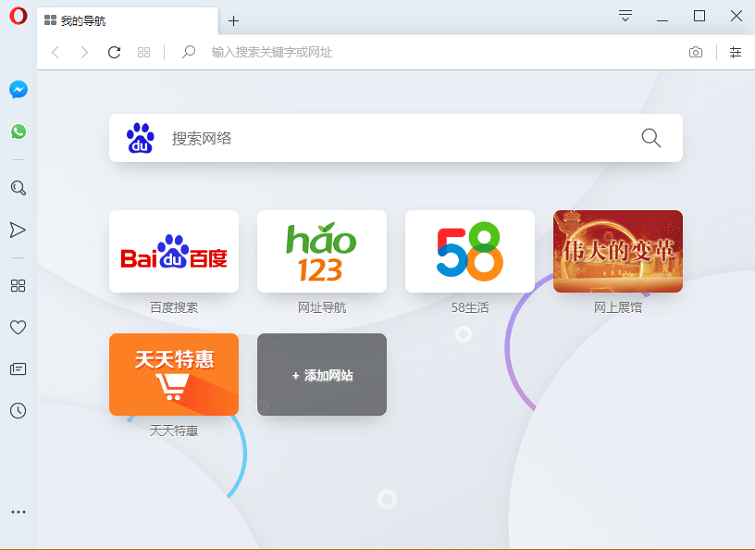The image size is (755, 550).
Task: Click the sidebar search icon
Action: click(18, 188)
